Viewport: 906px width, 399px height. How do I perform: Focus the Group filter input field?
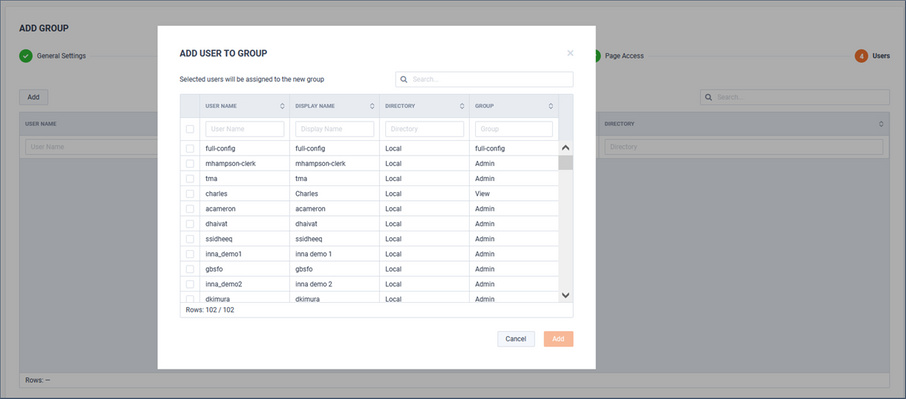tap(514, 129)
